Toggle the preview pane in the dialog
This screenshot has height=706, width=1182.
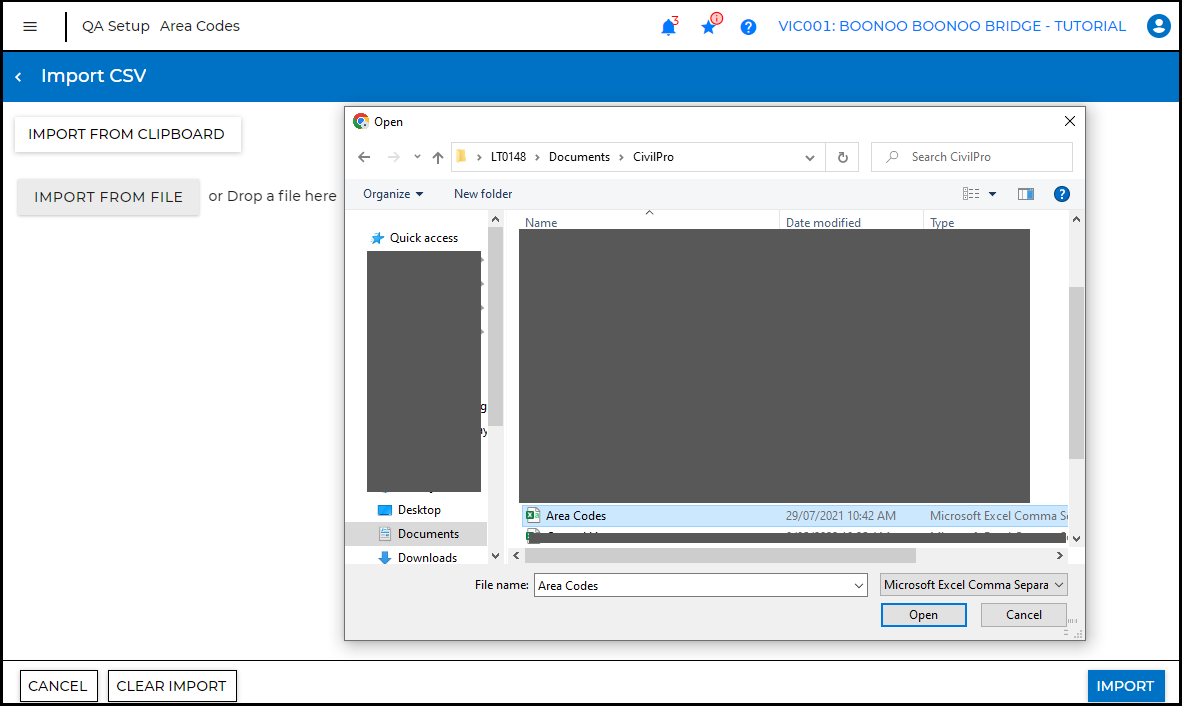(x=1025, y=193)
